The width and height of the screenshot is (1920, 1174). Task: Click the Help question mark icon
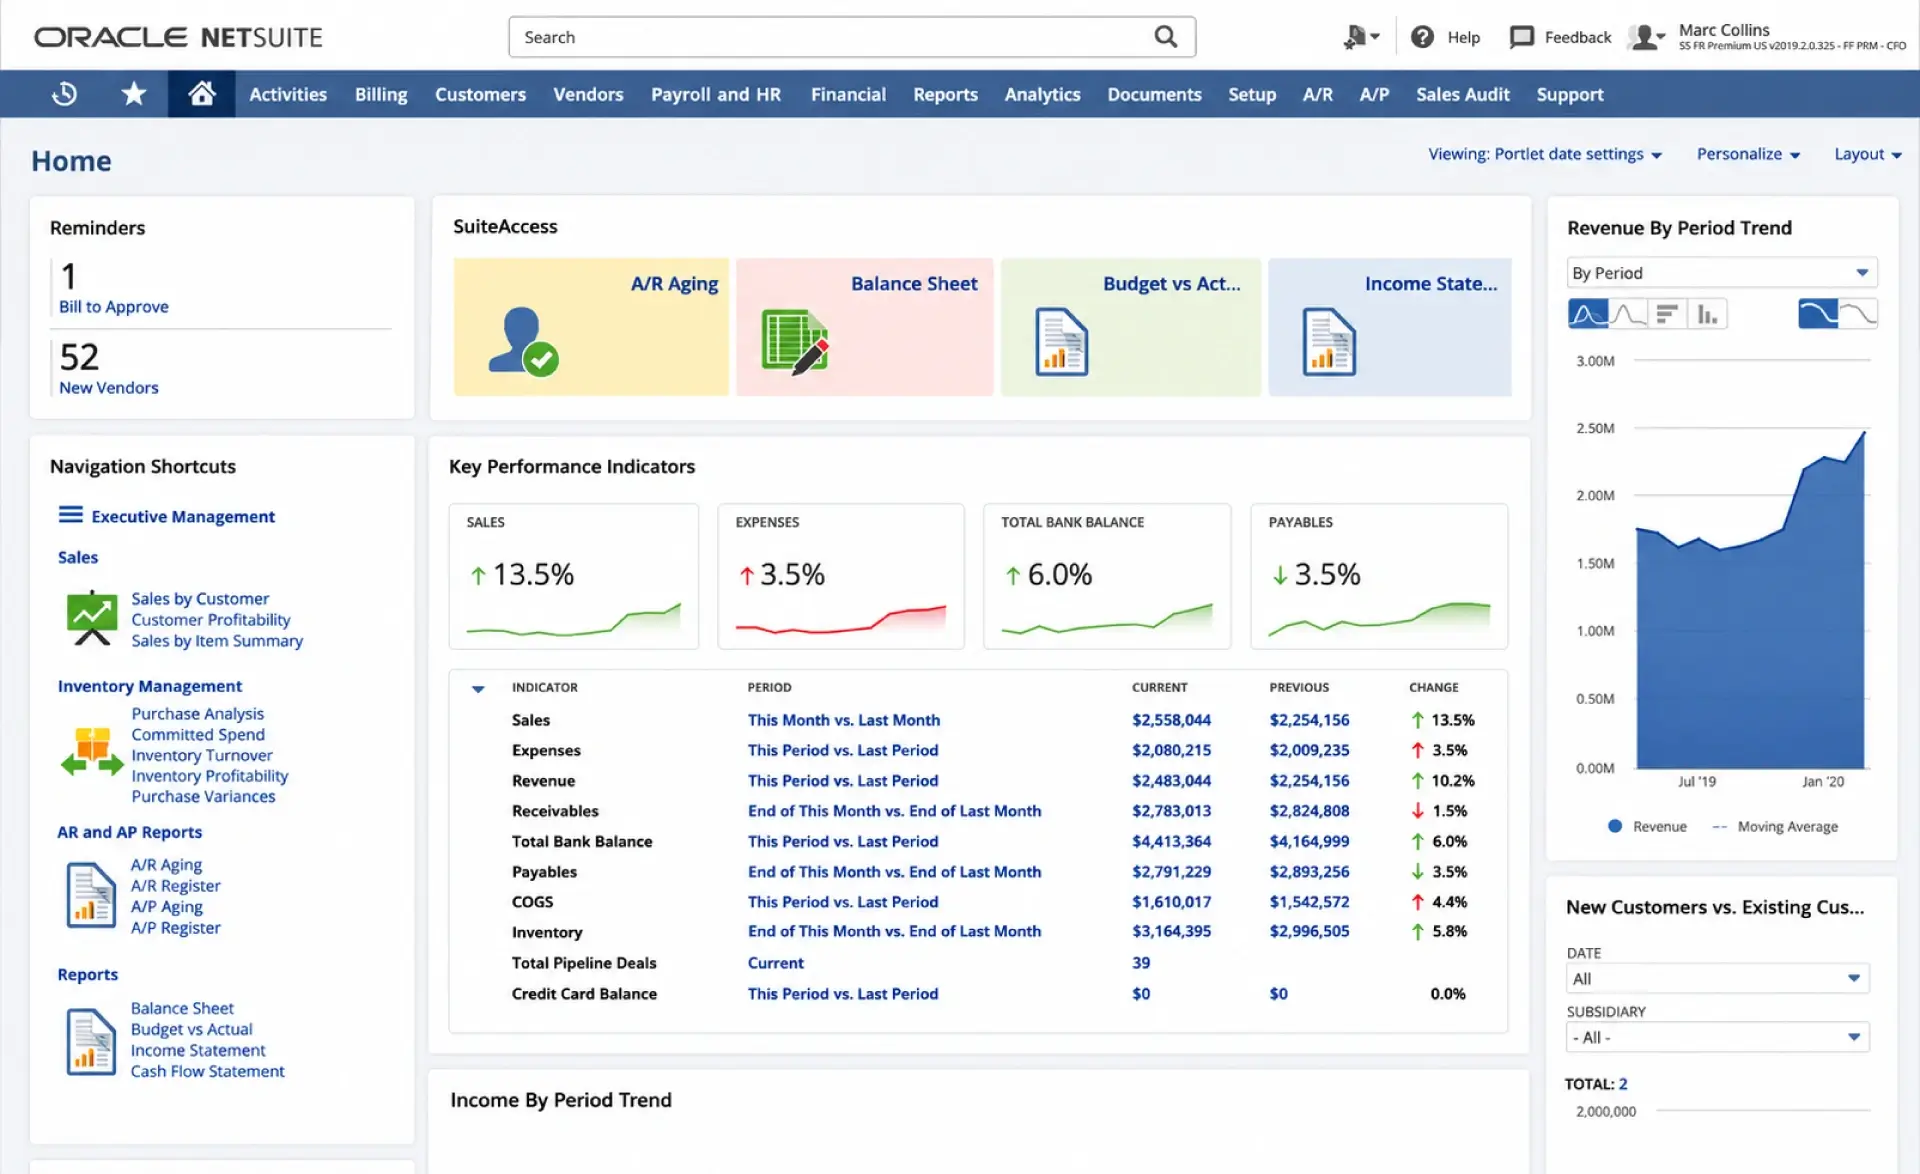(x=1422, y=37)
